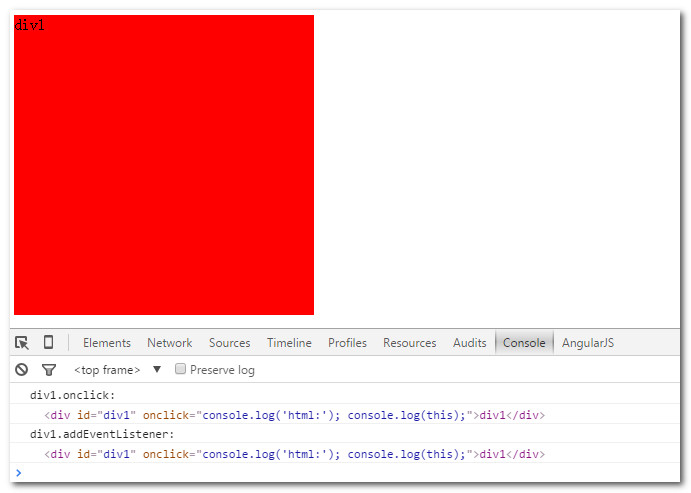This screenshot has height=493, width=691.
Task: Enable the Preserve log checkbox
Action: click(x=180, y=369)
